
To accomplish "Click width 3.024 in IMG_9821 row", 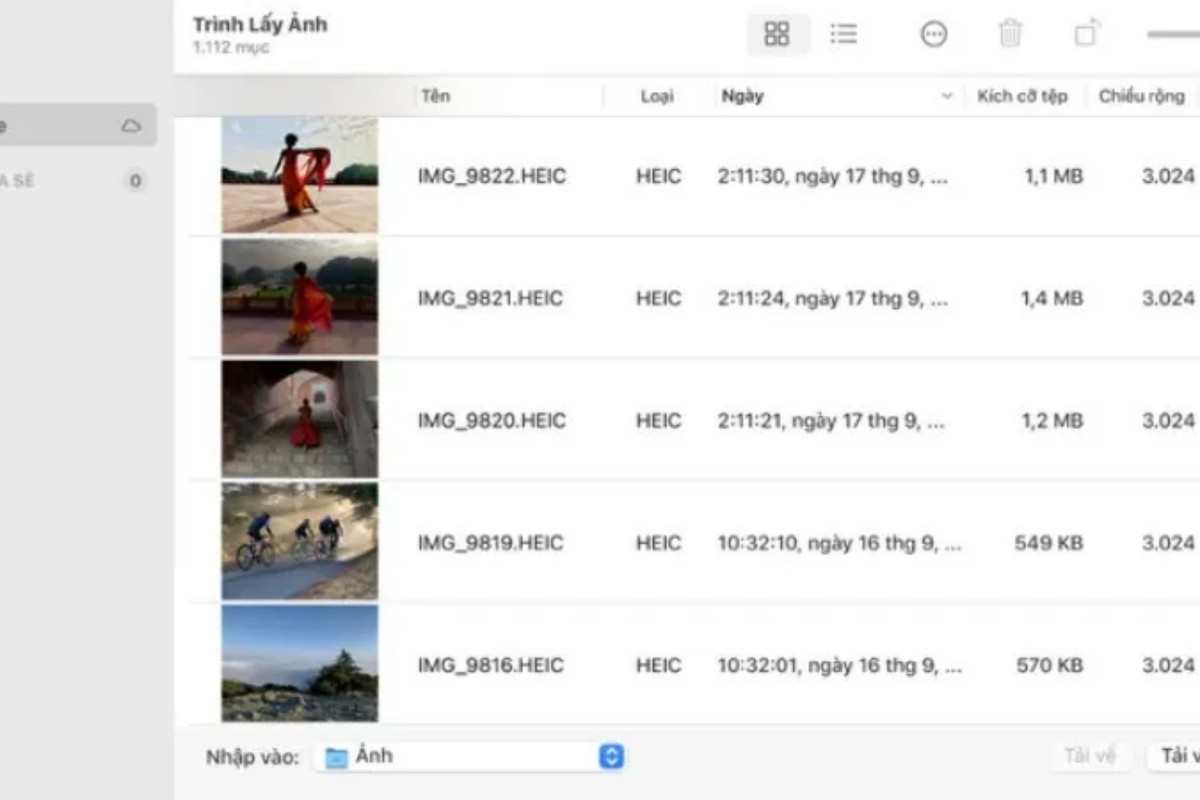I will pos(1168,298).
